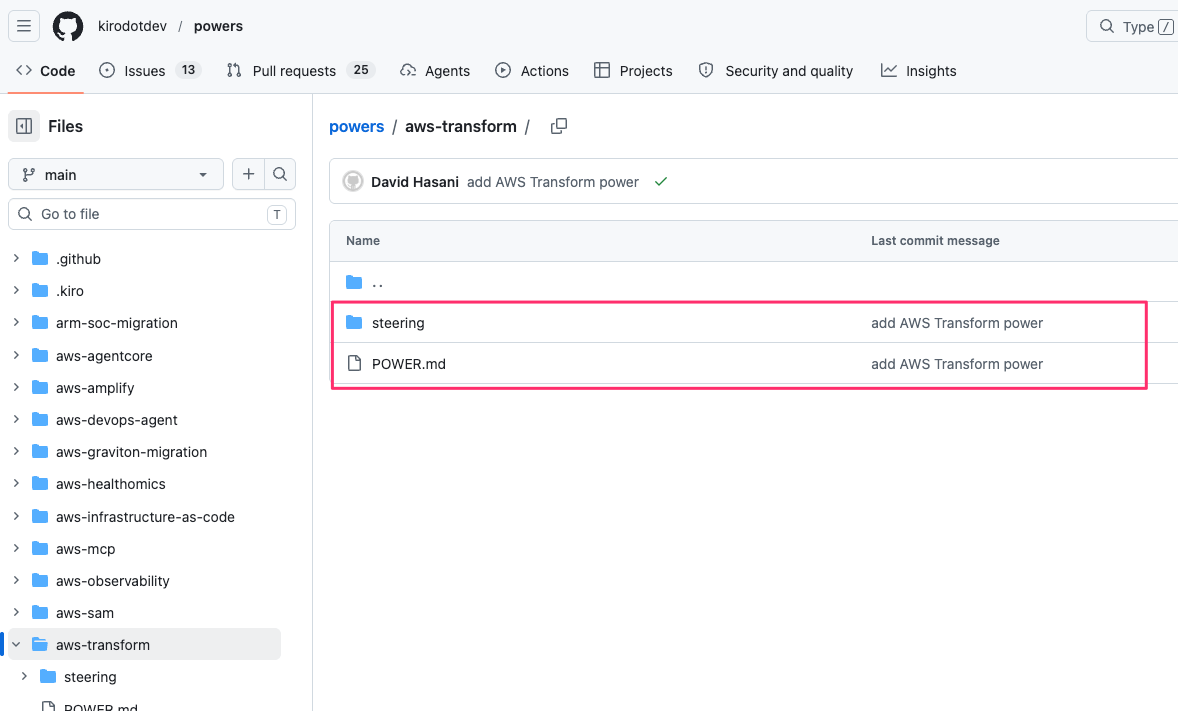Open the hamburger navigation menu

(24, 26)
